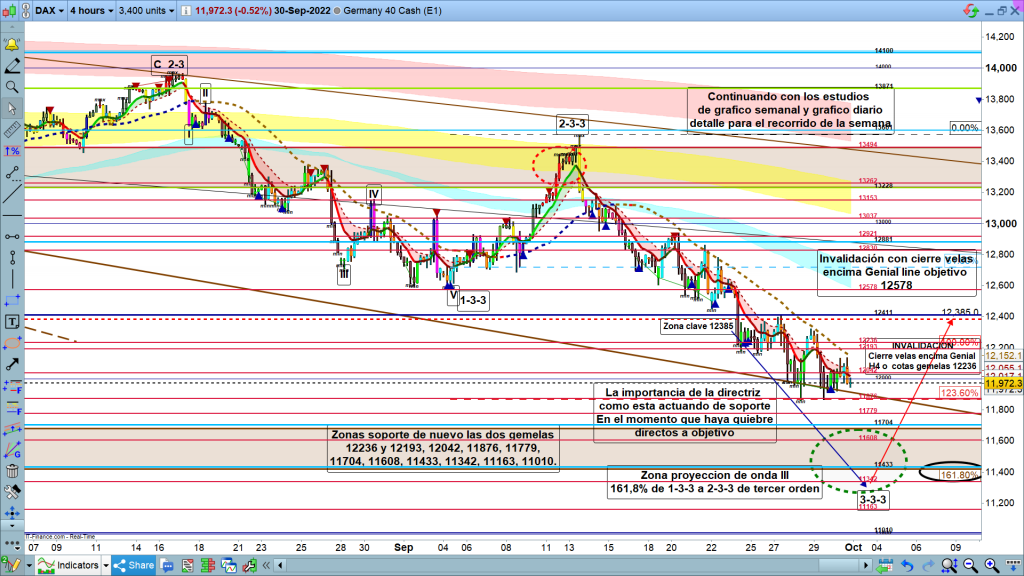Toggle the pin icon at top right
This screenshot has width=1024, height=576.
click(970, 11)
